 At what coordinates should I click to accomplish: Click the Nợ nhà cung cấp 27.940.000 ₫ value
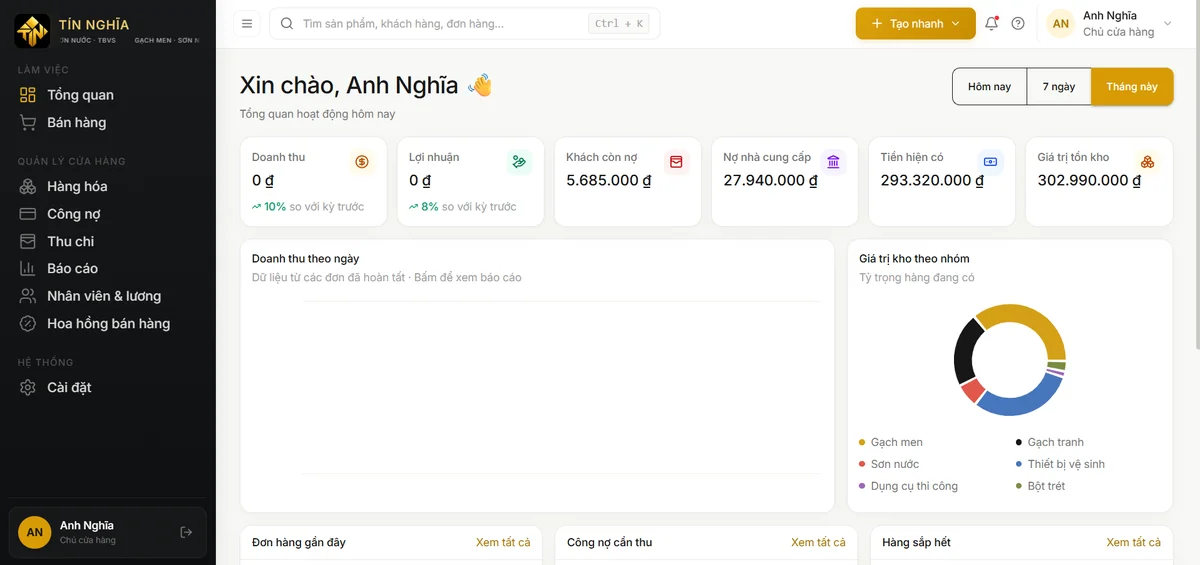tap(771, 181)
